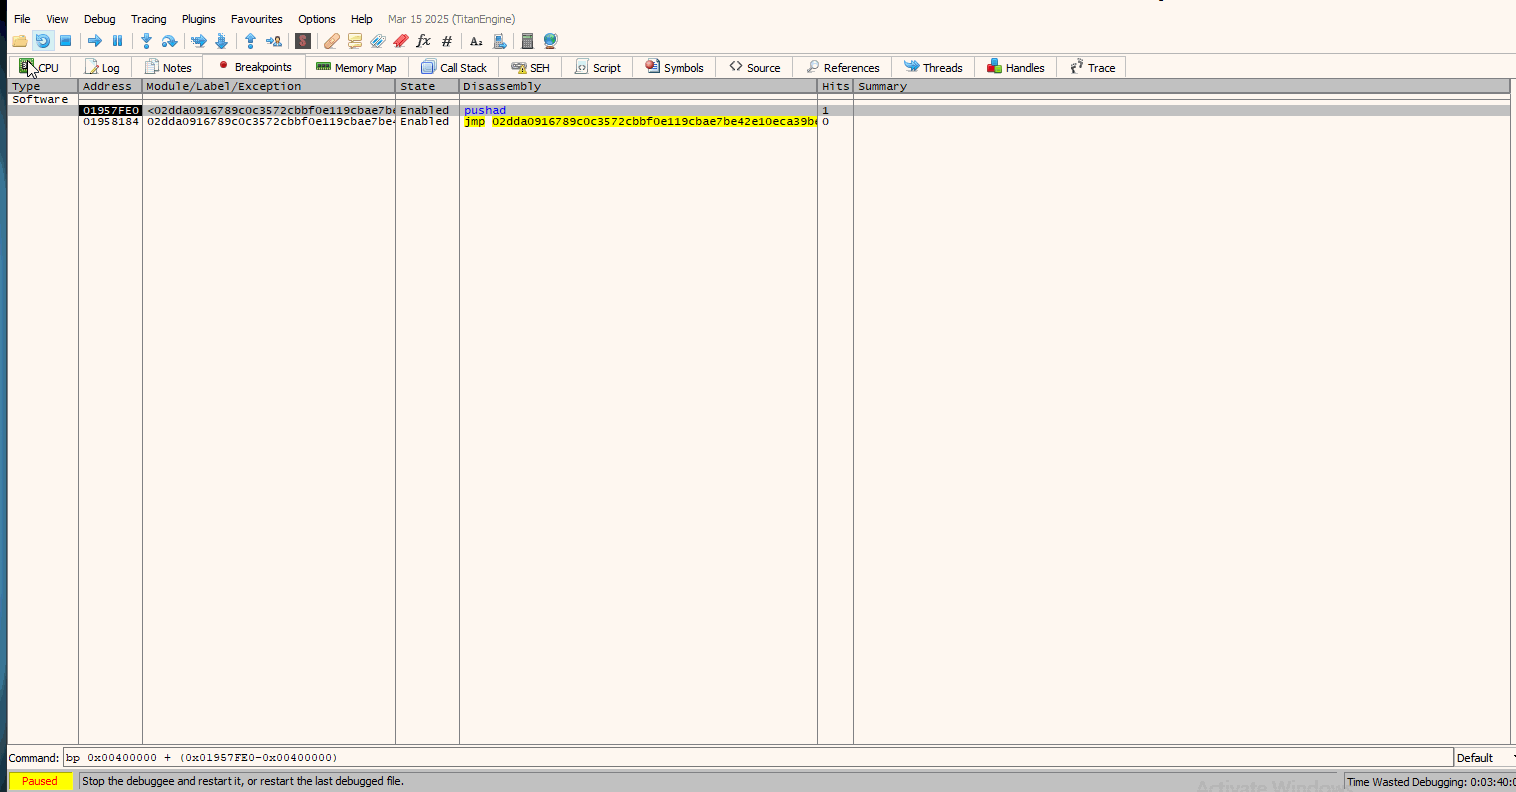
Task: Switch to the References tab
Action: (x=843, y=67)
